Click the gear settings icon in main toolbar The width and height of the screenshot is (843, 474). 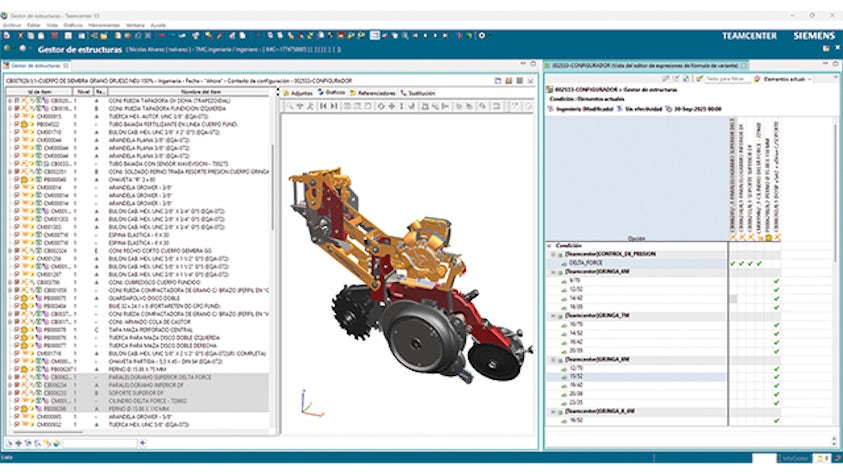482,35
